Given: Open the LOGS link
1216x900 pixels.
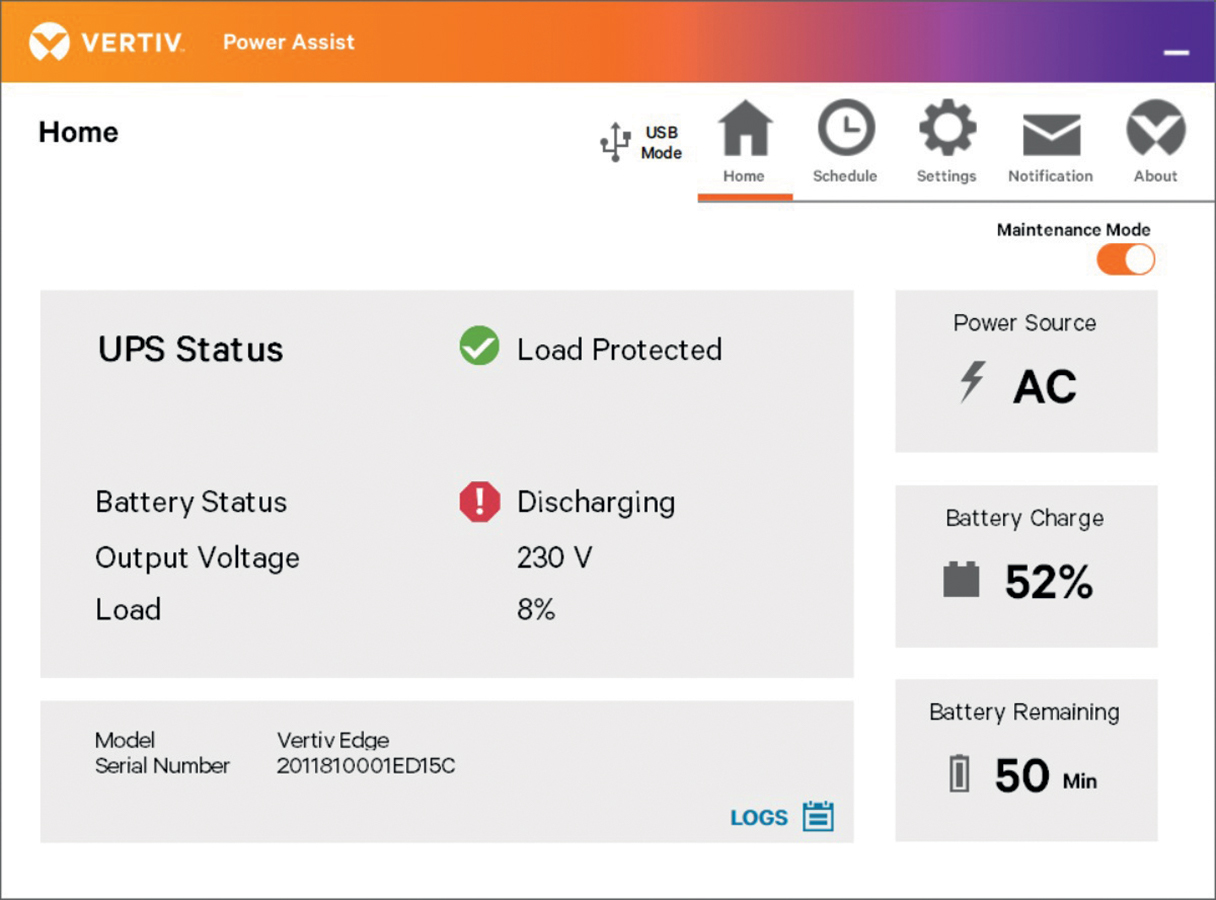Looking at the screenshot, I should coord(759,818).
